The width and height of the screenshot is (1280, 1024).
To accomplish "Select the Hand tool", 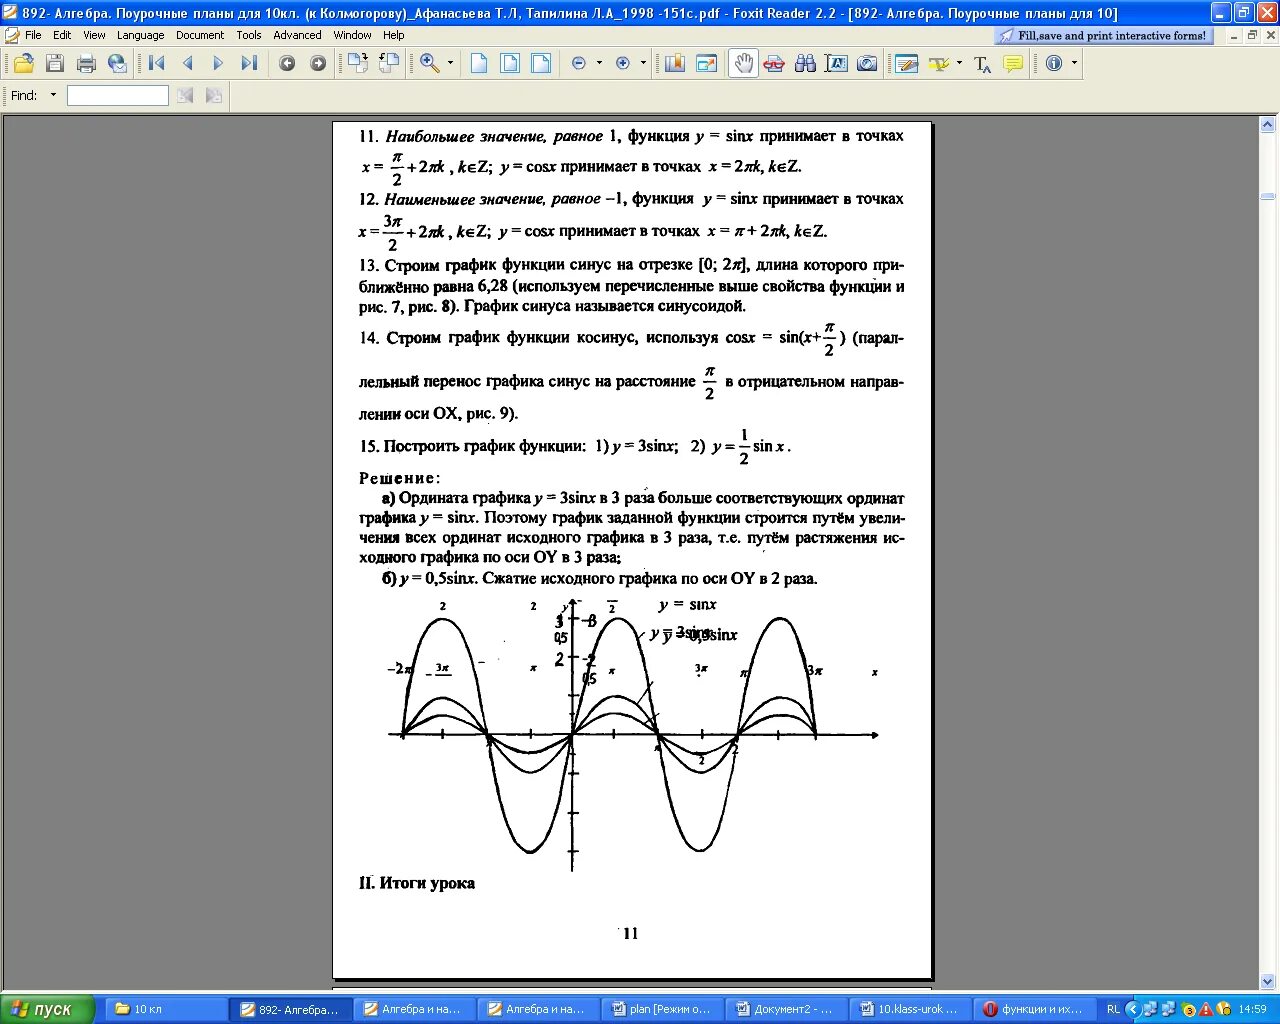I will [x=743, y=63].
